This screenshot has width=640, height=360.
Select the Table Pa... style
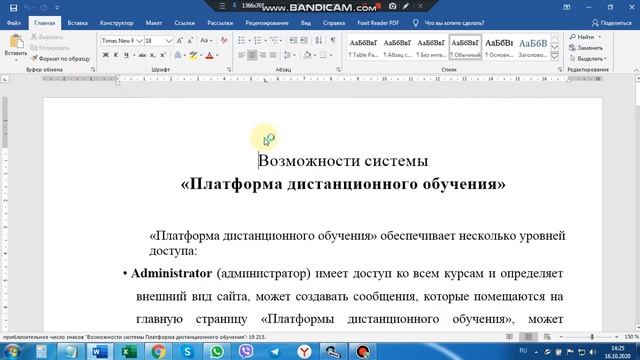coord(363,48)
